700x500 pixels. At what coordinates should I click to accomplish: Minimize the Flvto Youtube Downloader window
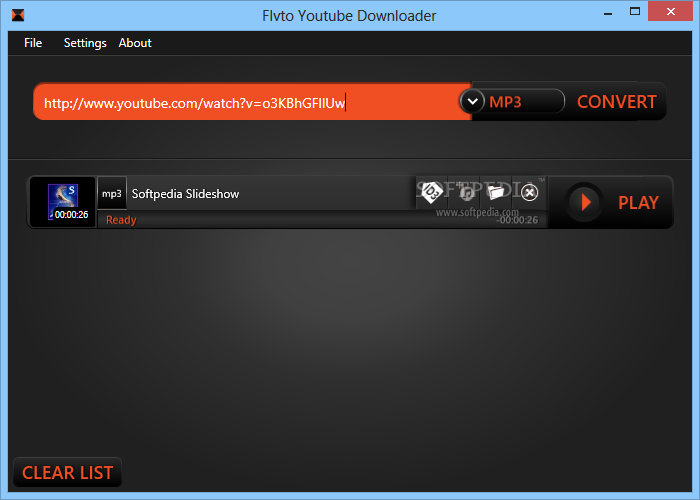pyautogui.click(x=608, y=12)
